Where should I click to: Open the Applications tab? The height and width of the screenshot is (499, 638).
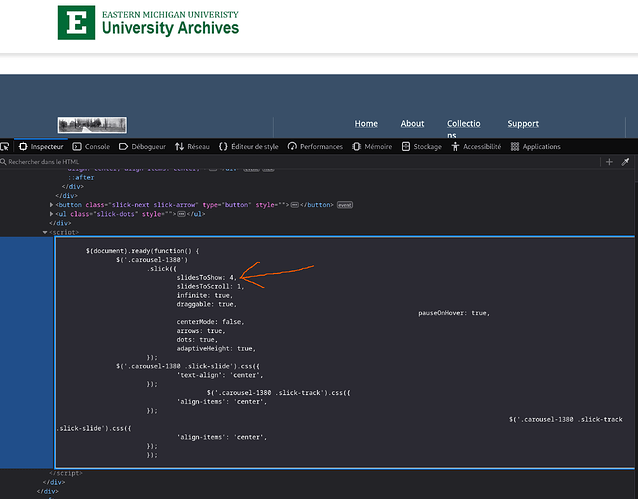pyautogui.click(x=536, y=147)
